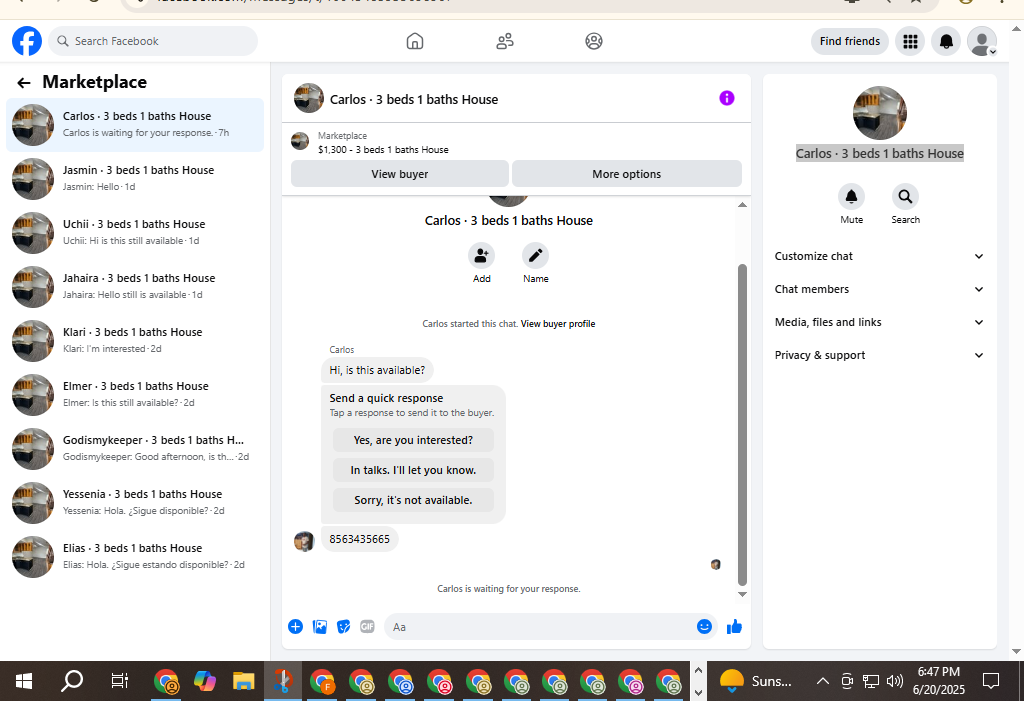1024x701 pixels.
Task: Click the taskbar clock showing 6:47 PM
Action: [x=938, y=681]
